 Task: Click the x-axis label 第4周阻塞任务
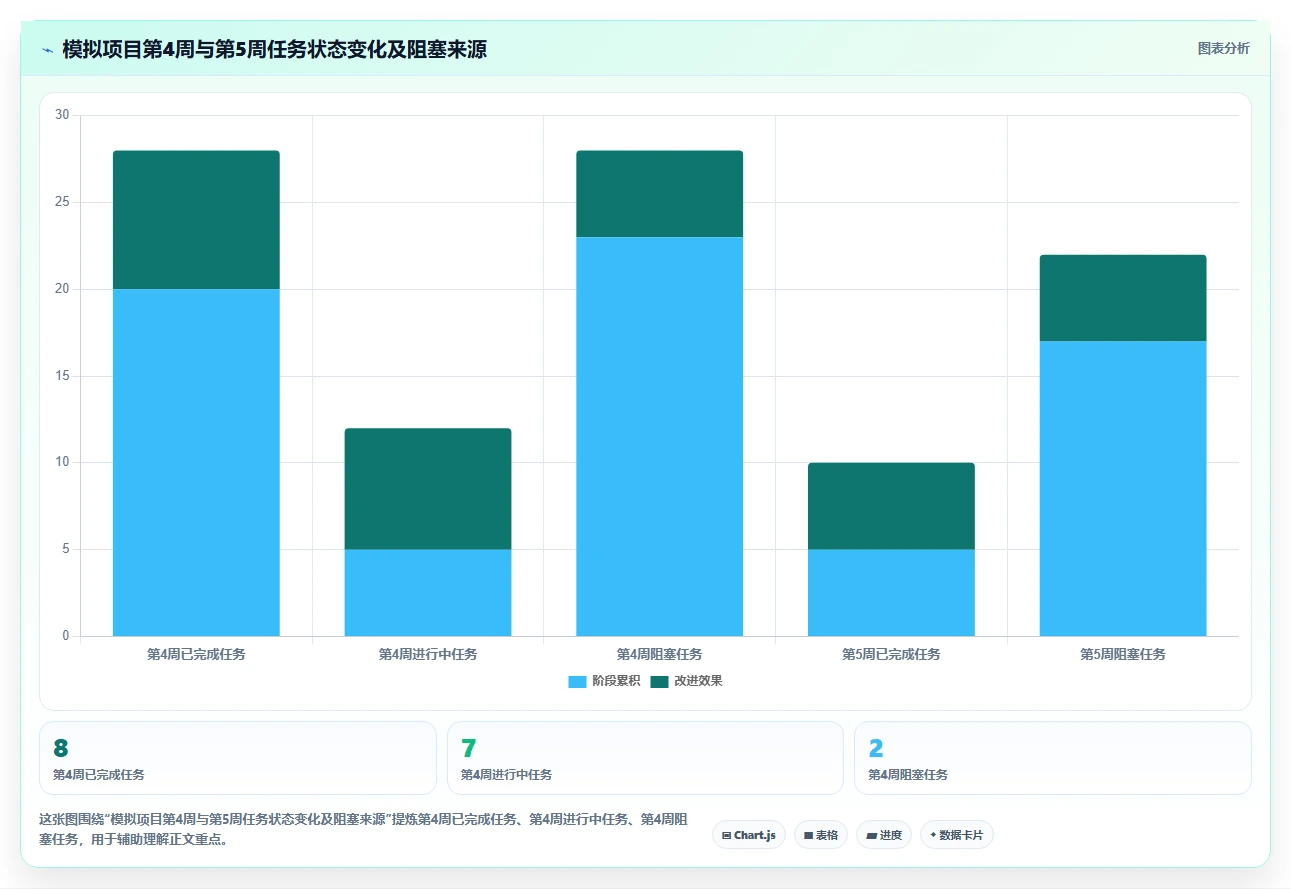click(x=660, y=654)
